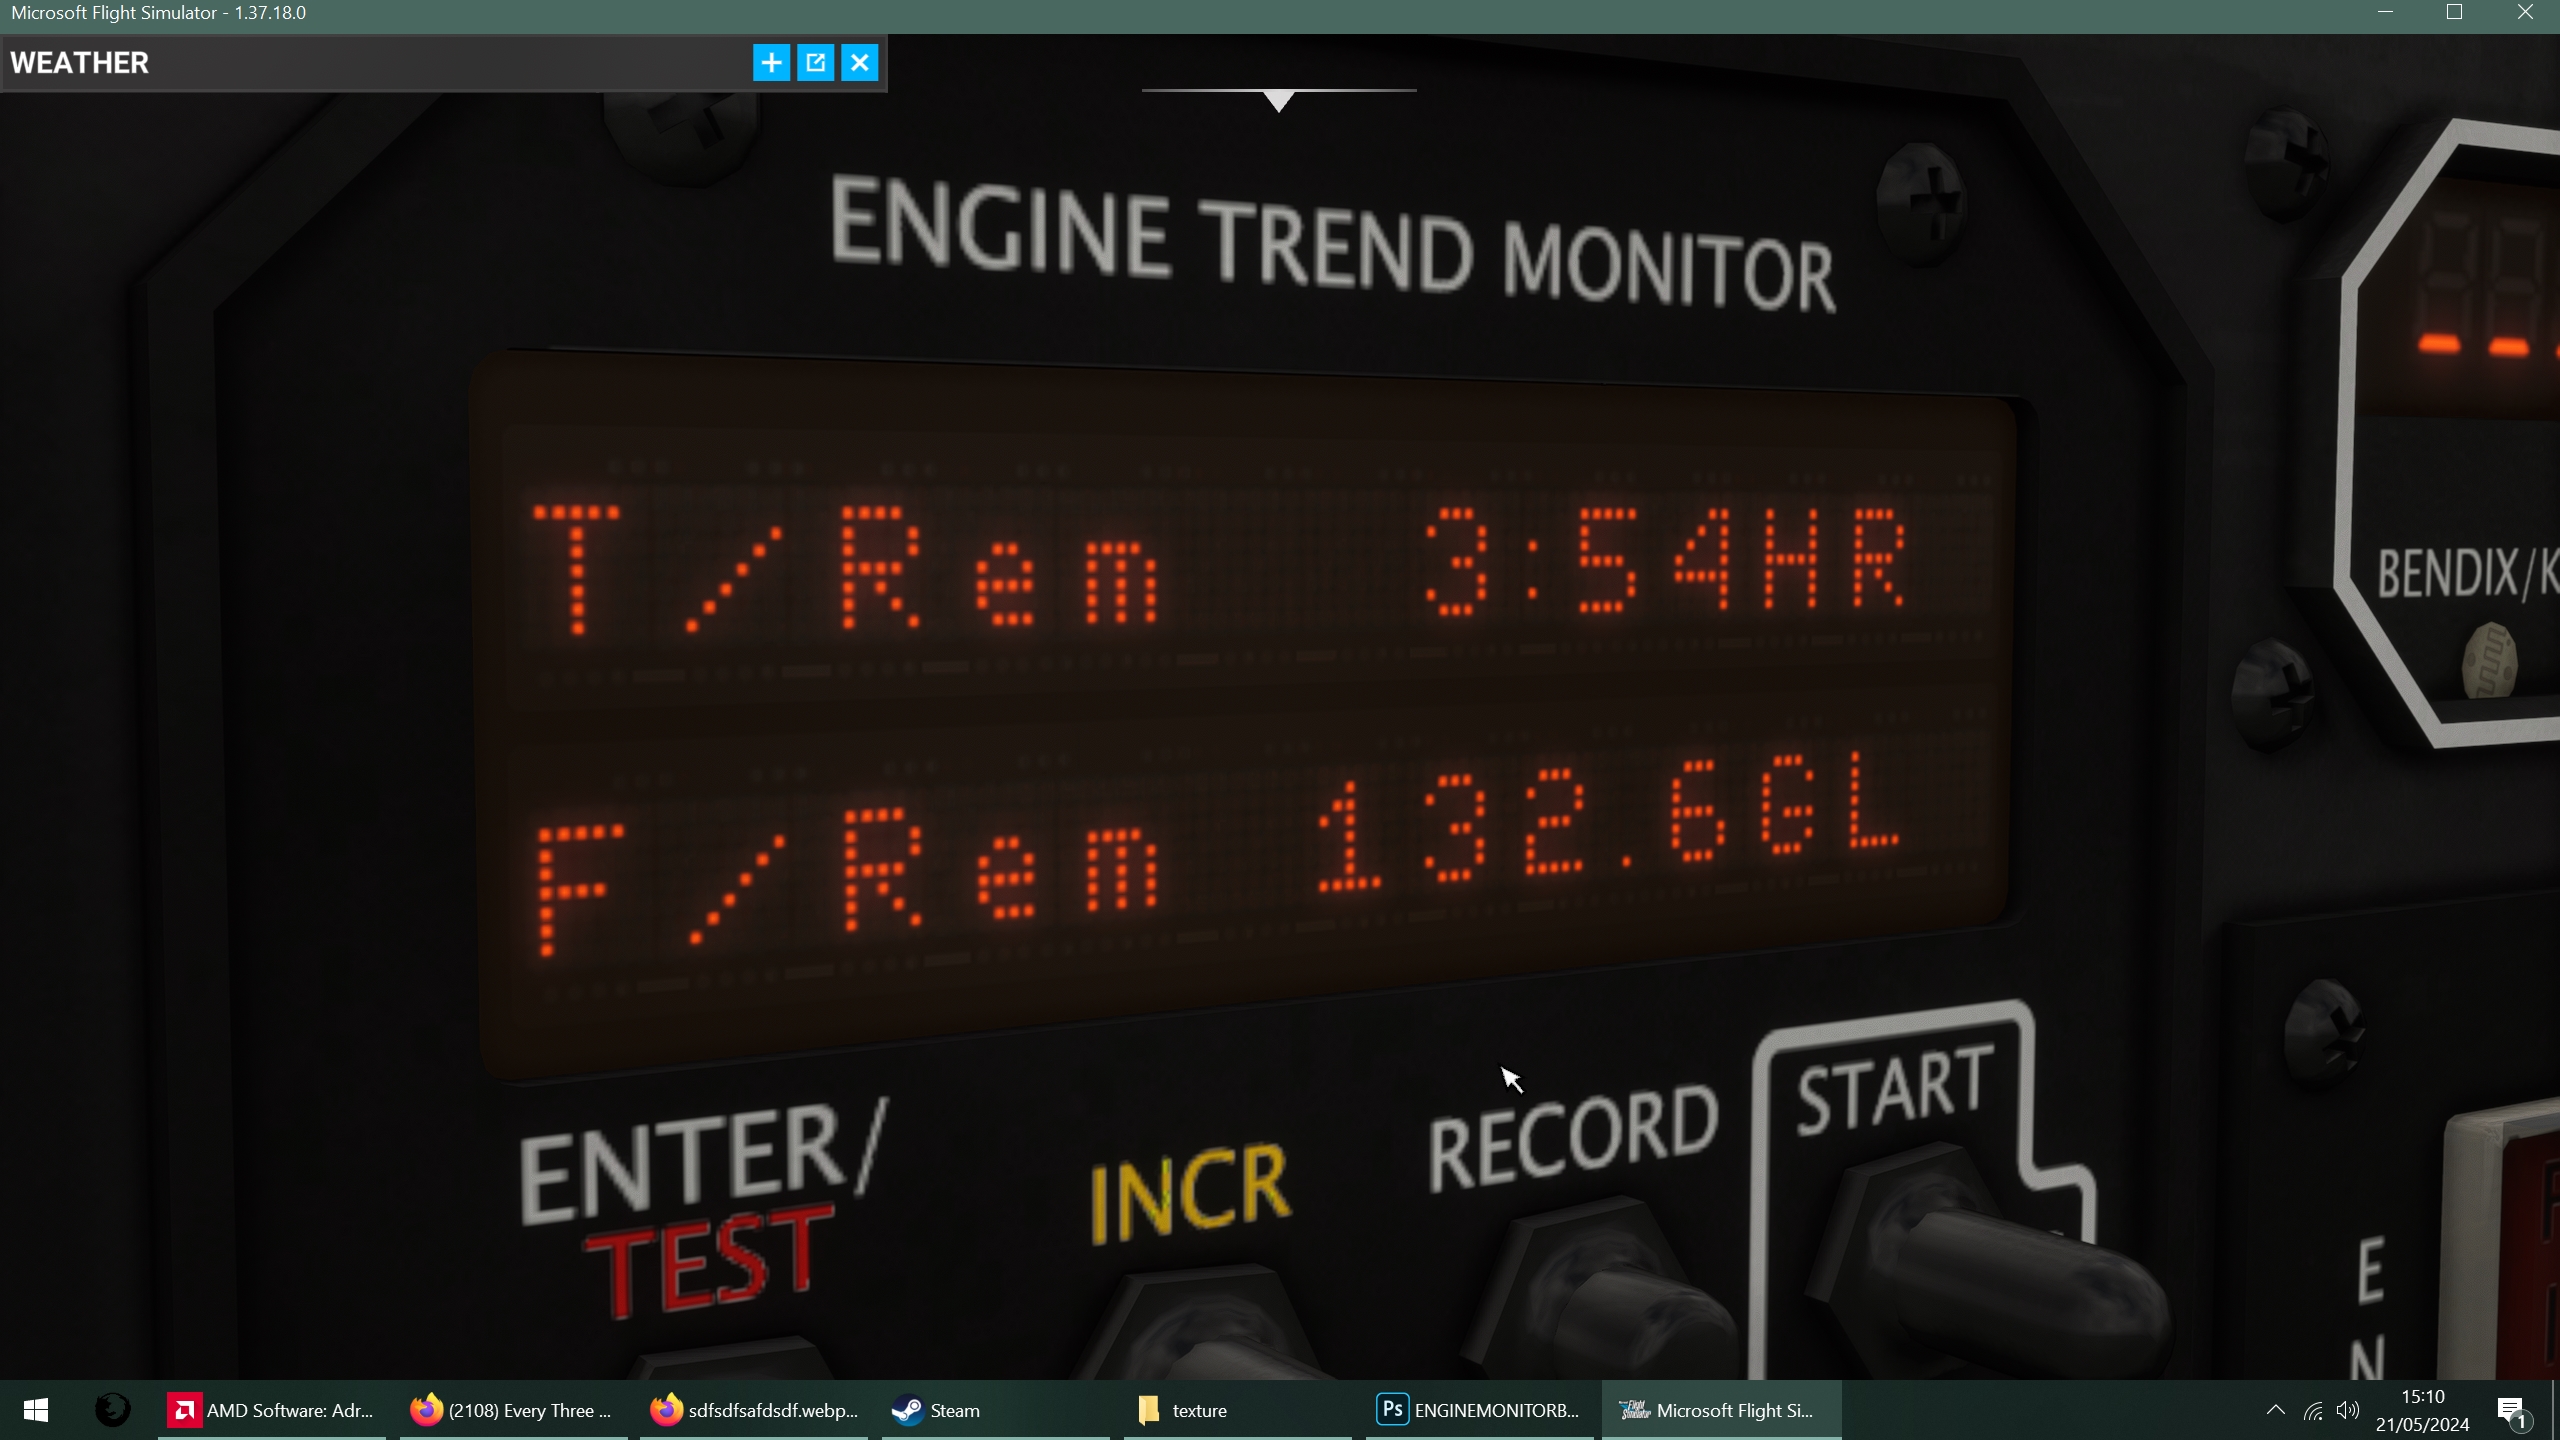Click the plus icon in Weather panel

(771, 63)
